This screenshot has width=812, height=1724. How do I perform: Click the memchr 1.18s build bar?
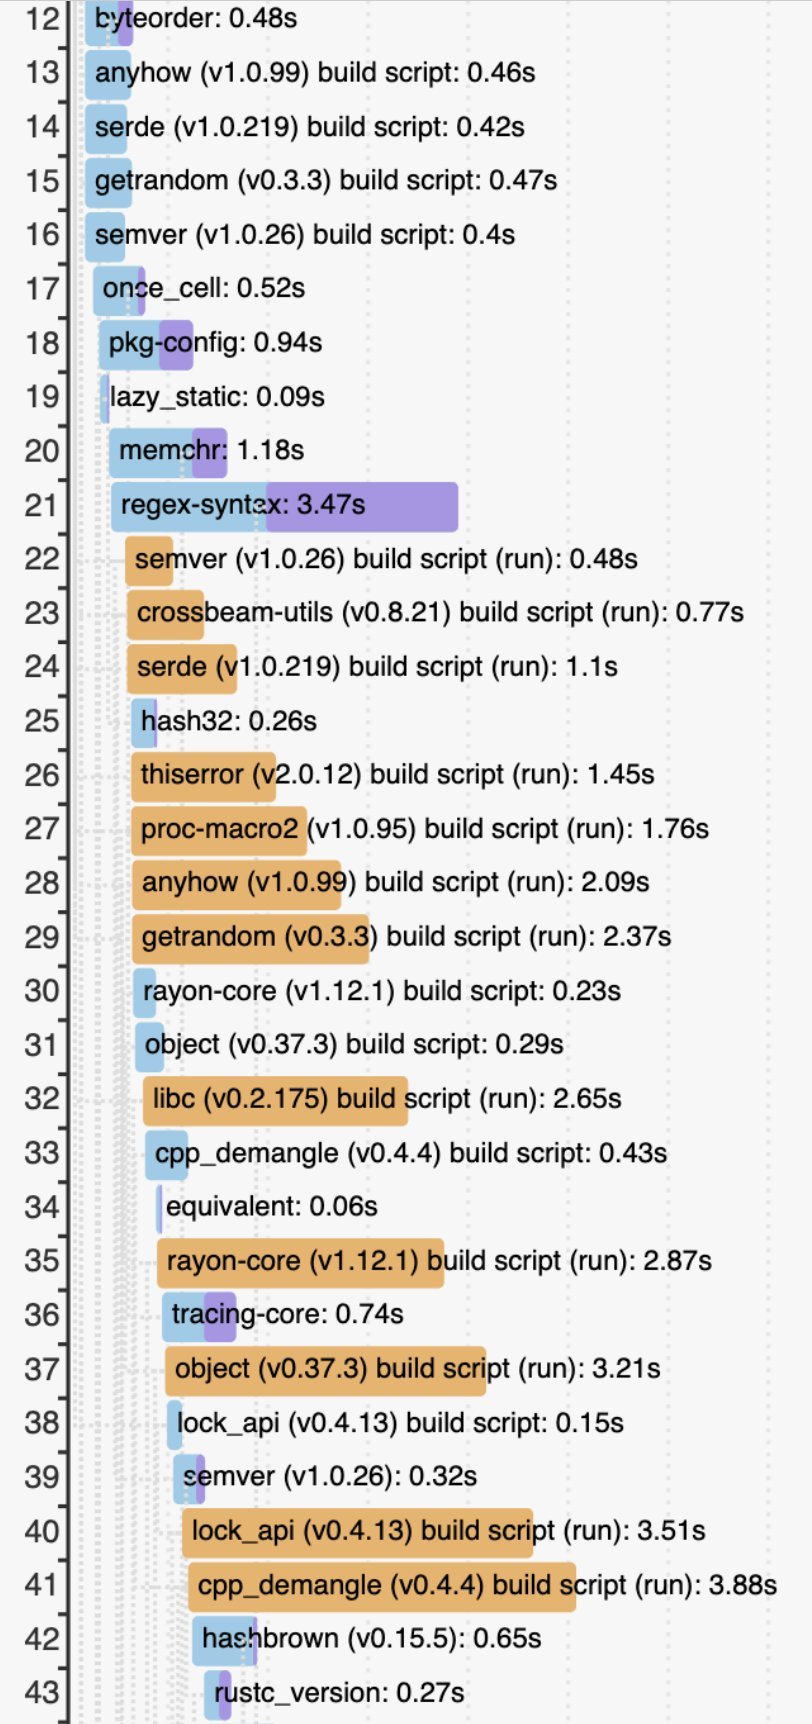coord(168,452)
